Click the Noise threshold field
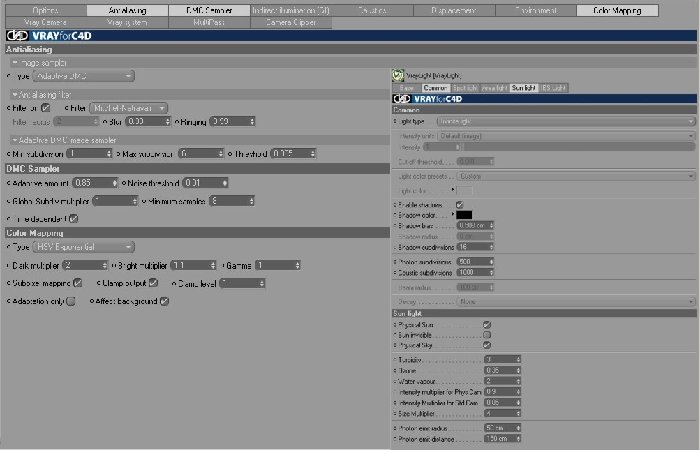 pyautogui.click(x=206, y=183)
